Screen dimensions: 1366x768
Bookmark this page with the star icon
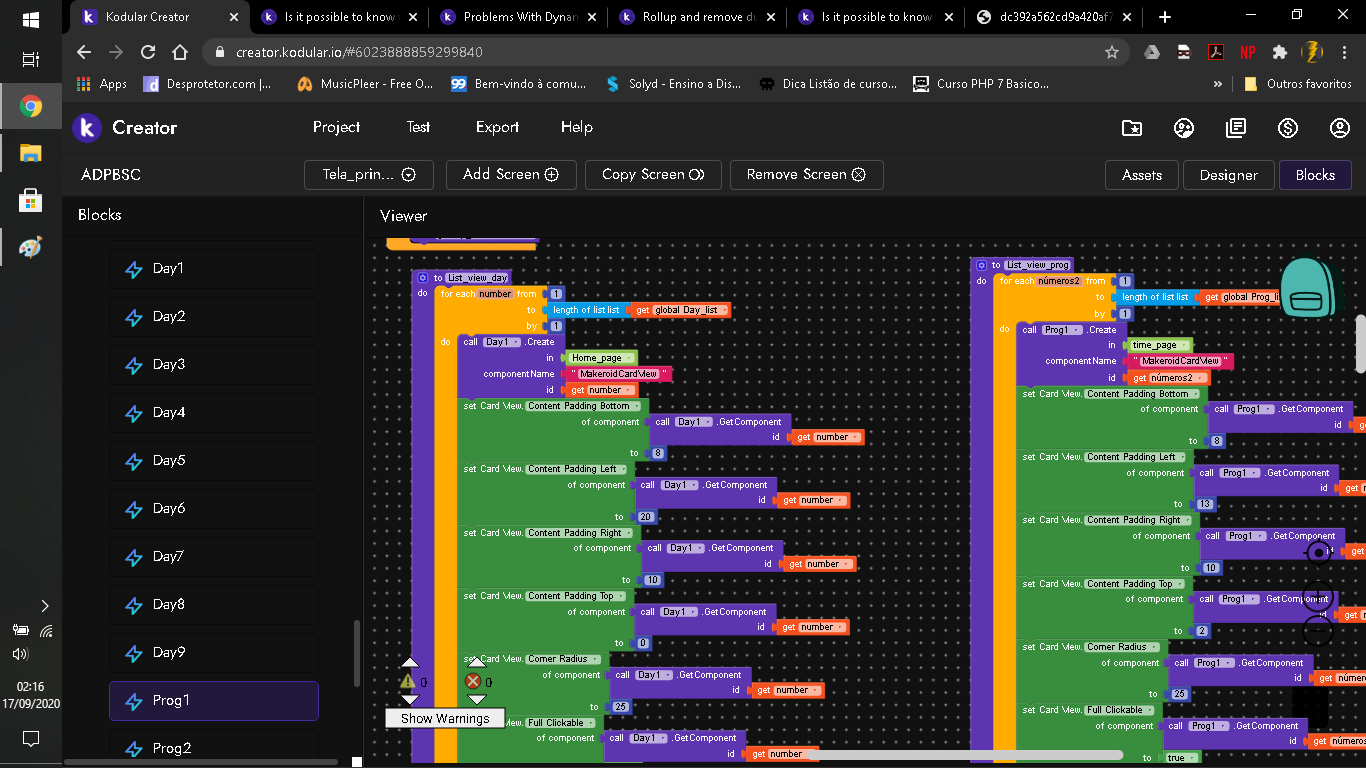click(1112, 52)
